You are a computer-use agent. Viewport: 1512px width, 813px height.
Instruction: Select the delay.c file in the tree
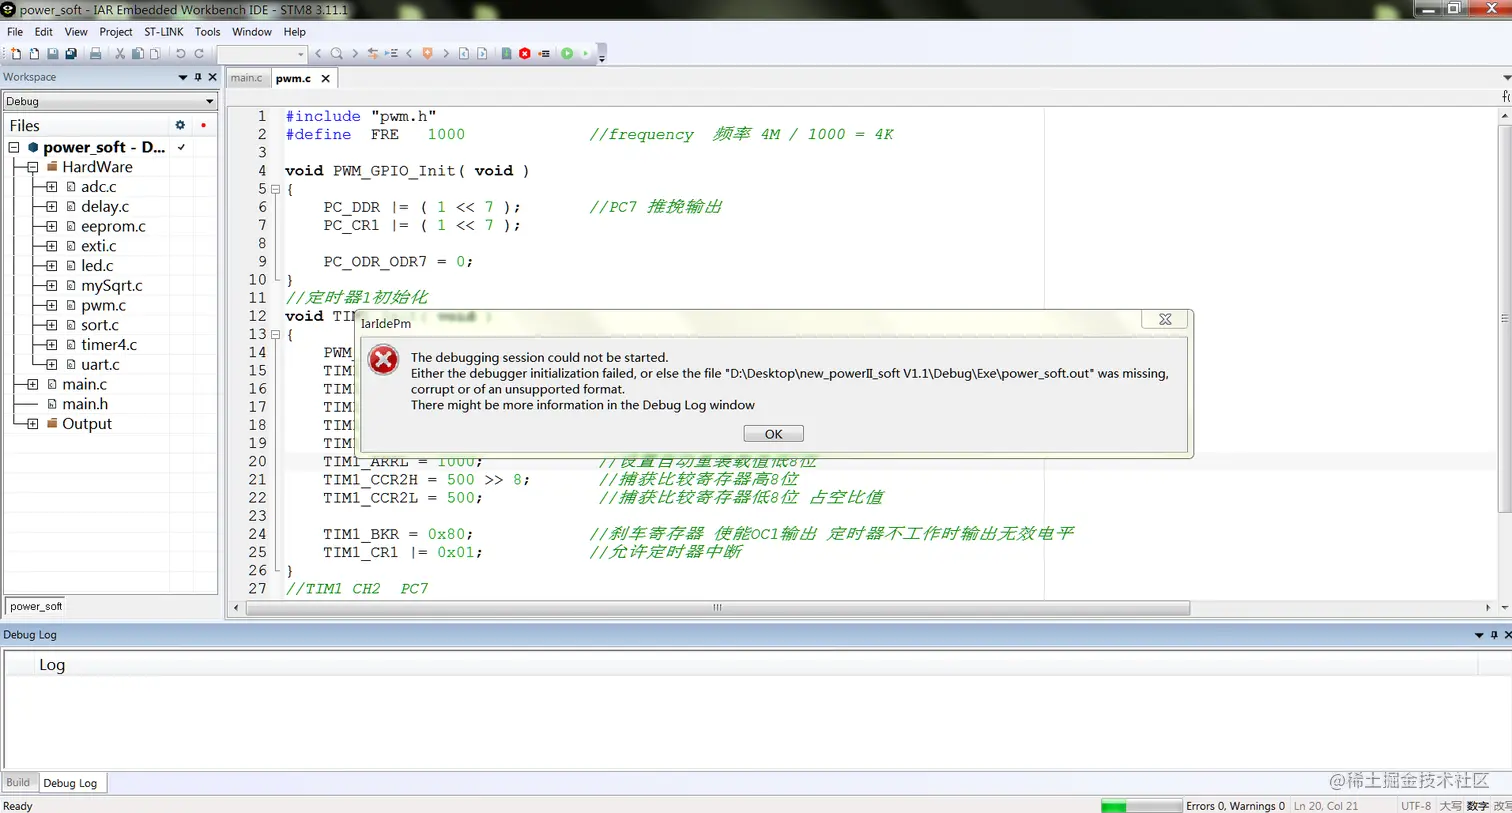click(x=105, y=207)
